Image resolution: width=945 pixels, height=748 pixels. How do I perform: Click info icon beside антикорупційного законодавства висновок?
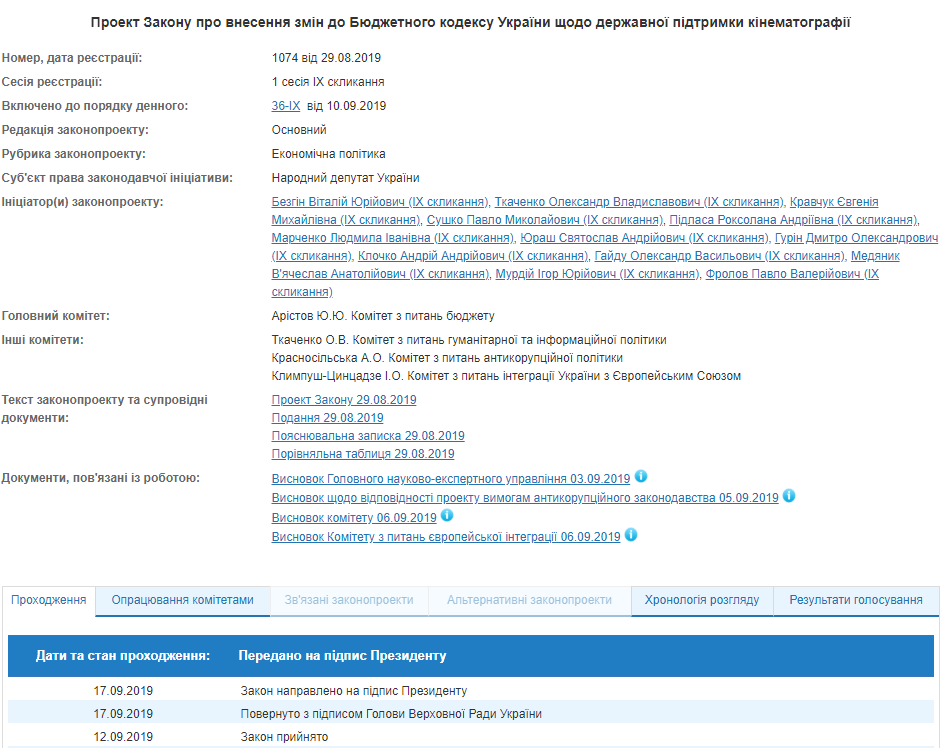pyautogui.click(x=789, y=496)
